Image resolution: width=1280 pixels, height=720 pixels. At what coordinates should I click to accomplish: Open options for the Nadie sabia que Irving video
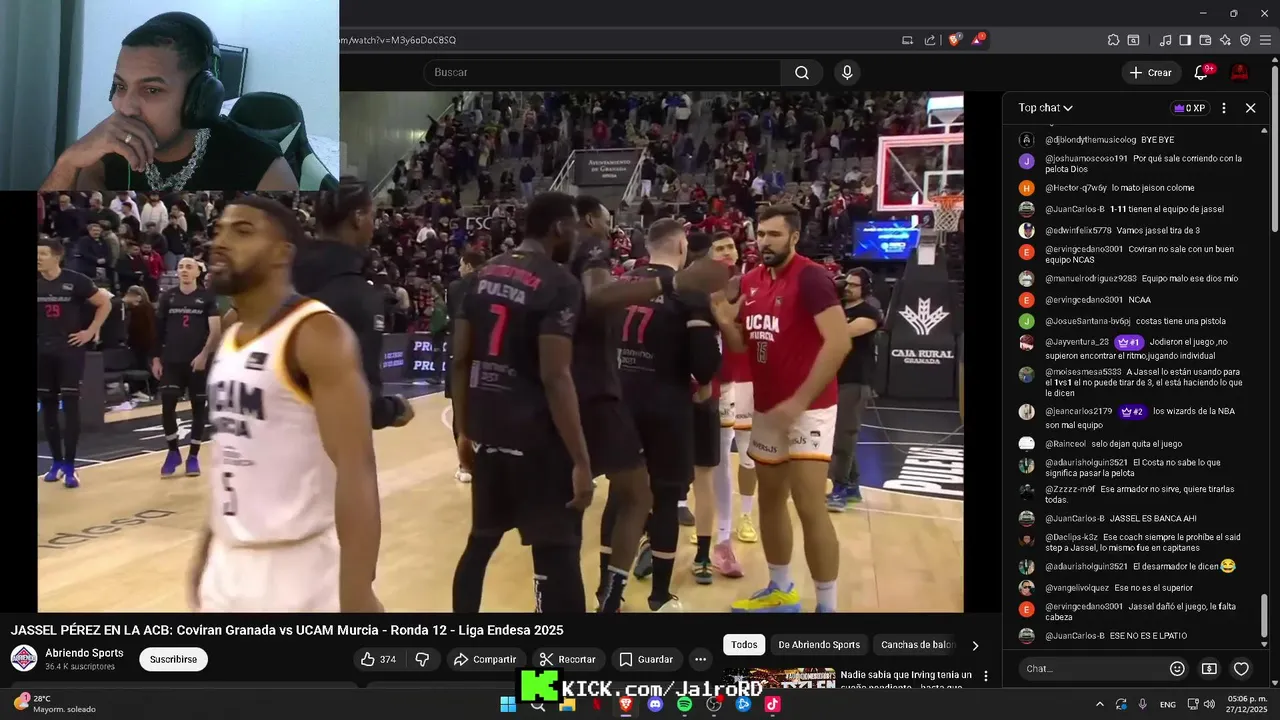[x=985, y=676]
